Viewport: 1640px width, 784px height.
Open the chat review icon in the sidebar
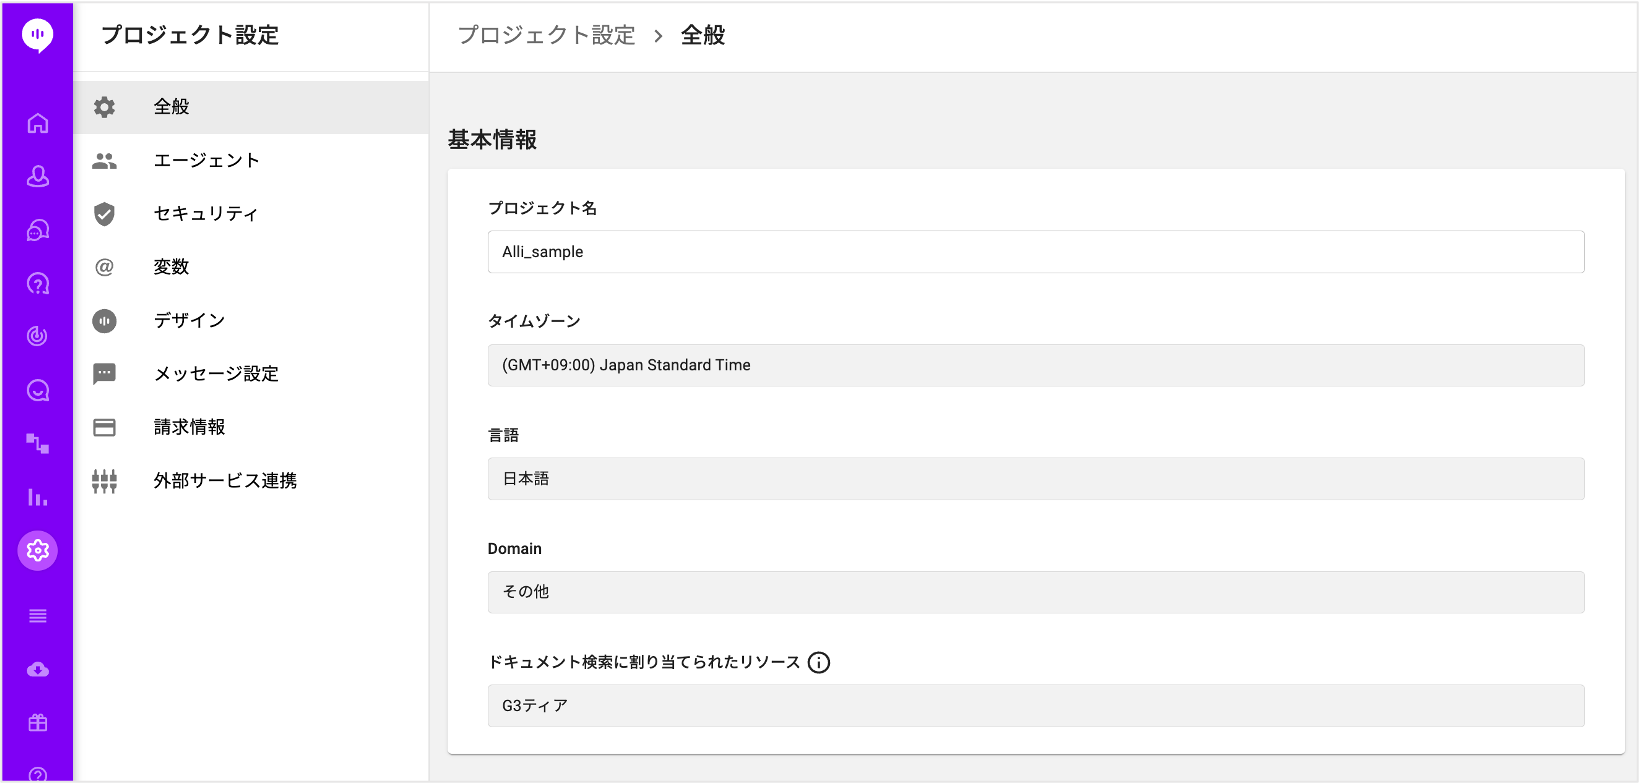coord(37,390)
